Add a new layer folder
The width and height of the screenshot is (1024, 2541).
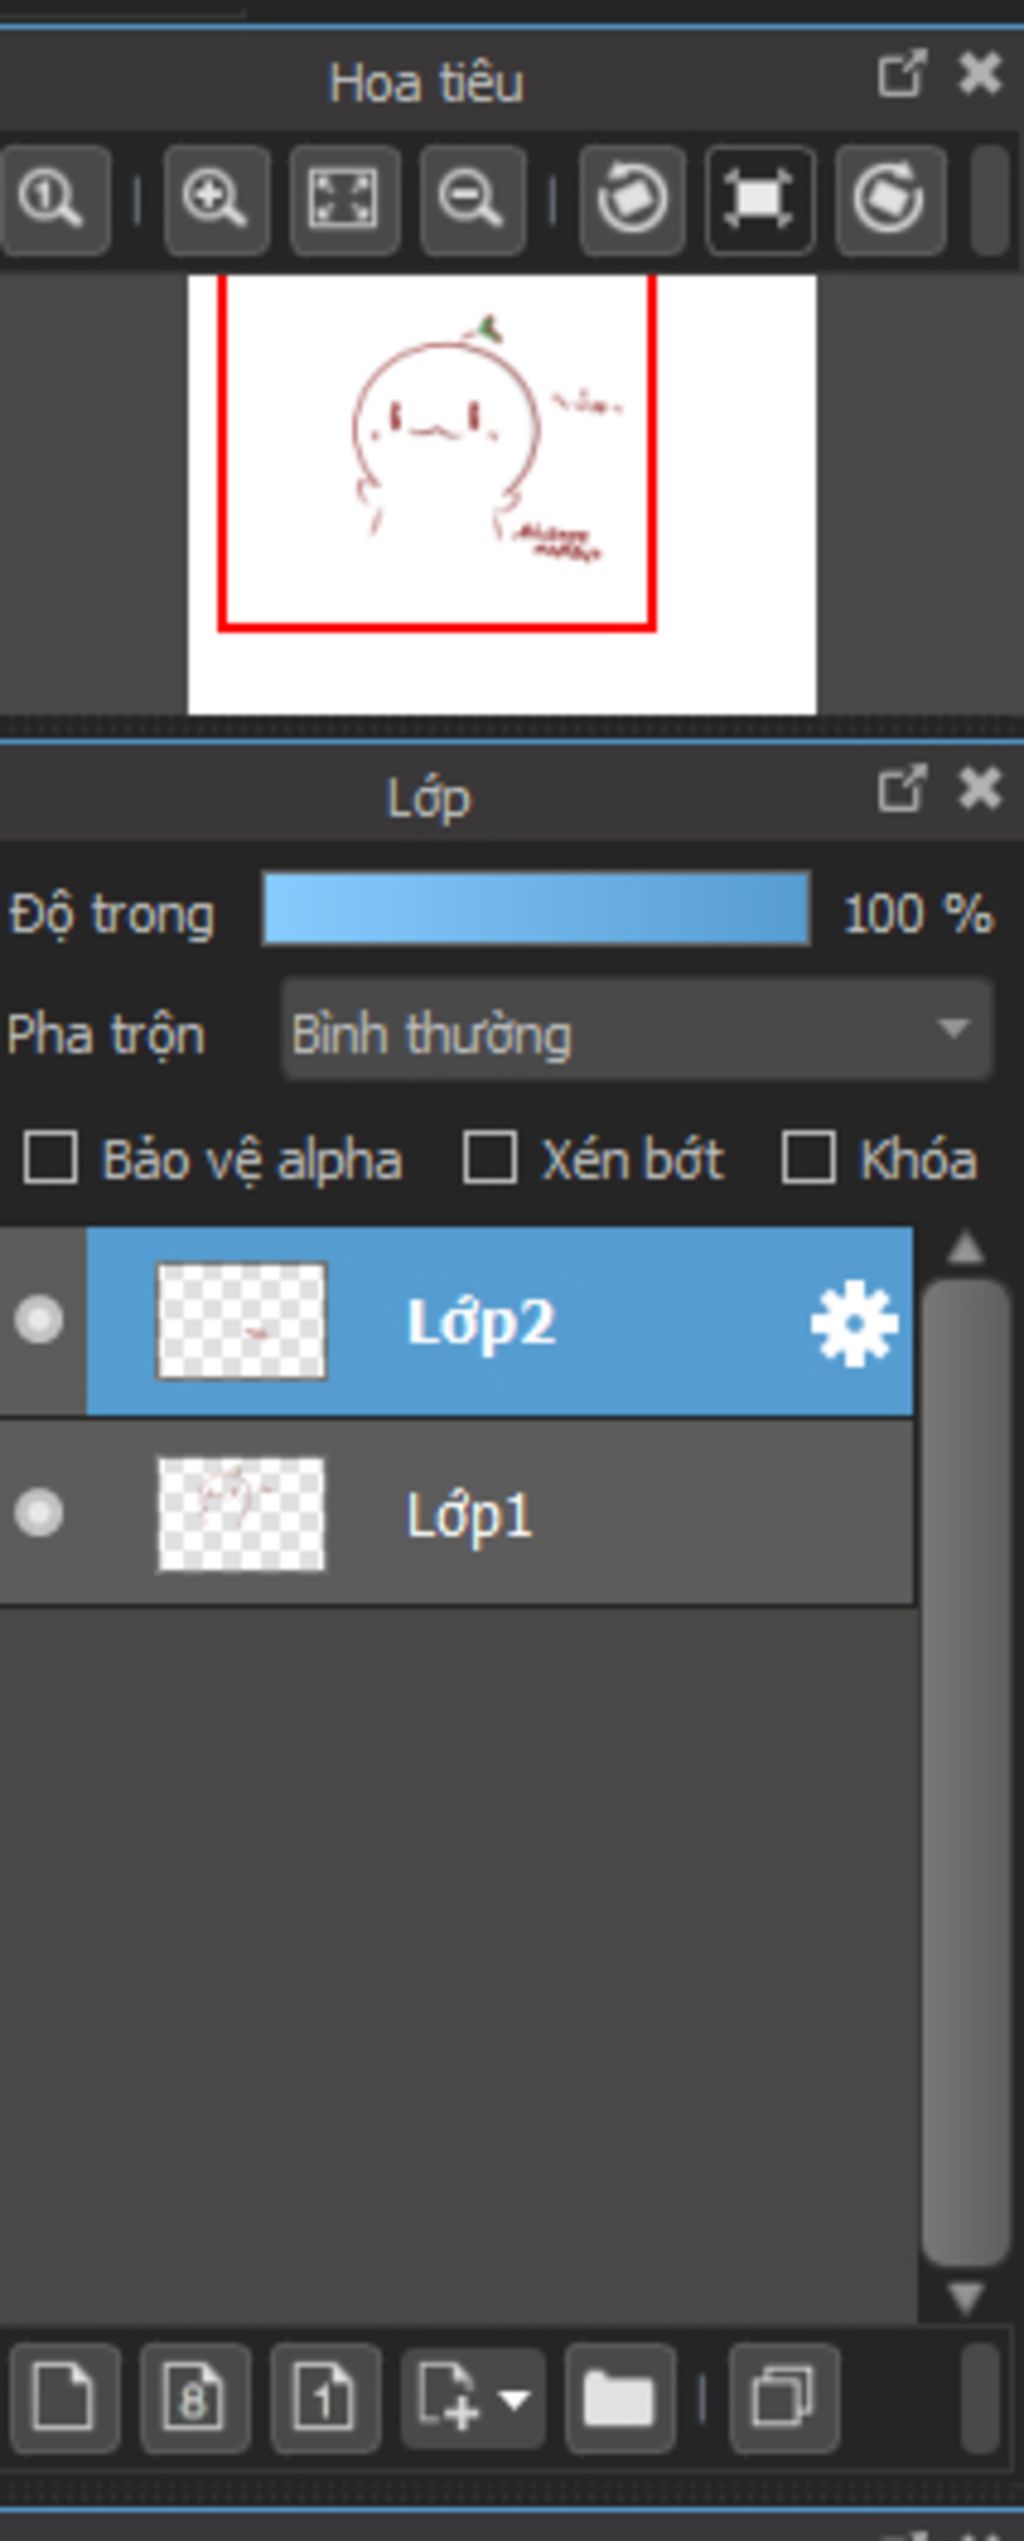tap(619, 2398)
